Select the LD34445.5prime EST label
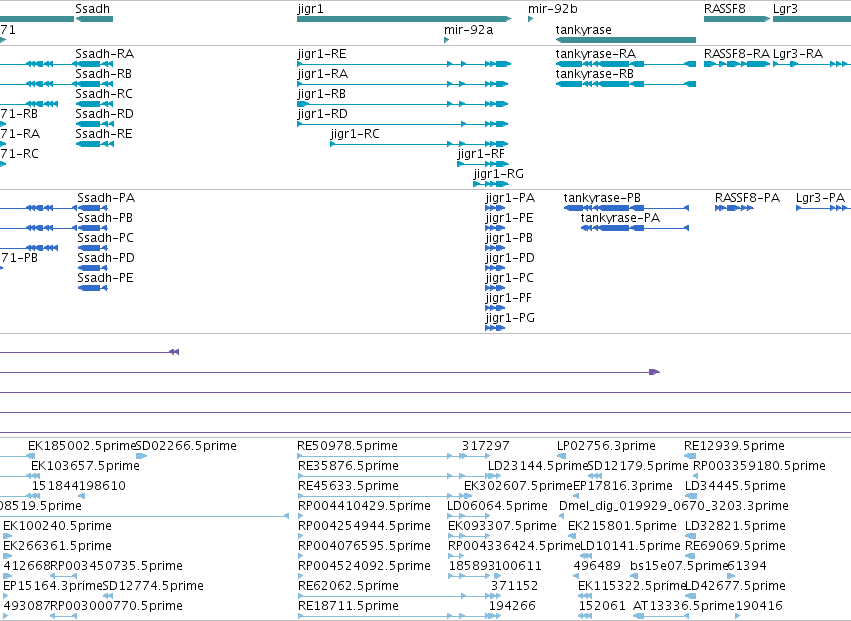This screenshot has width=851, height=621. click(x=735, y=486)
